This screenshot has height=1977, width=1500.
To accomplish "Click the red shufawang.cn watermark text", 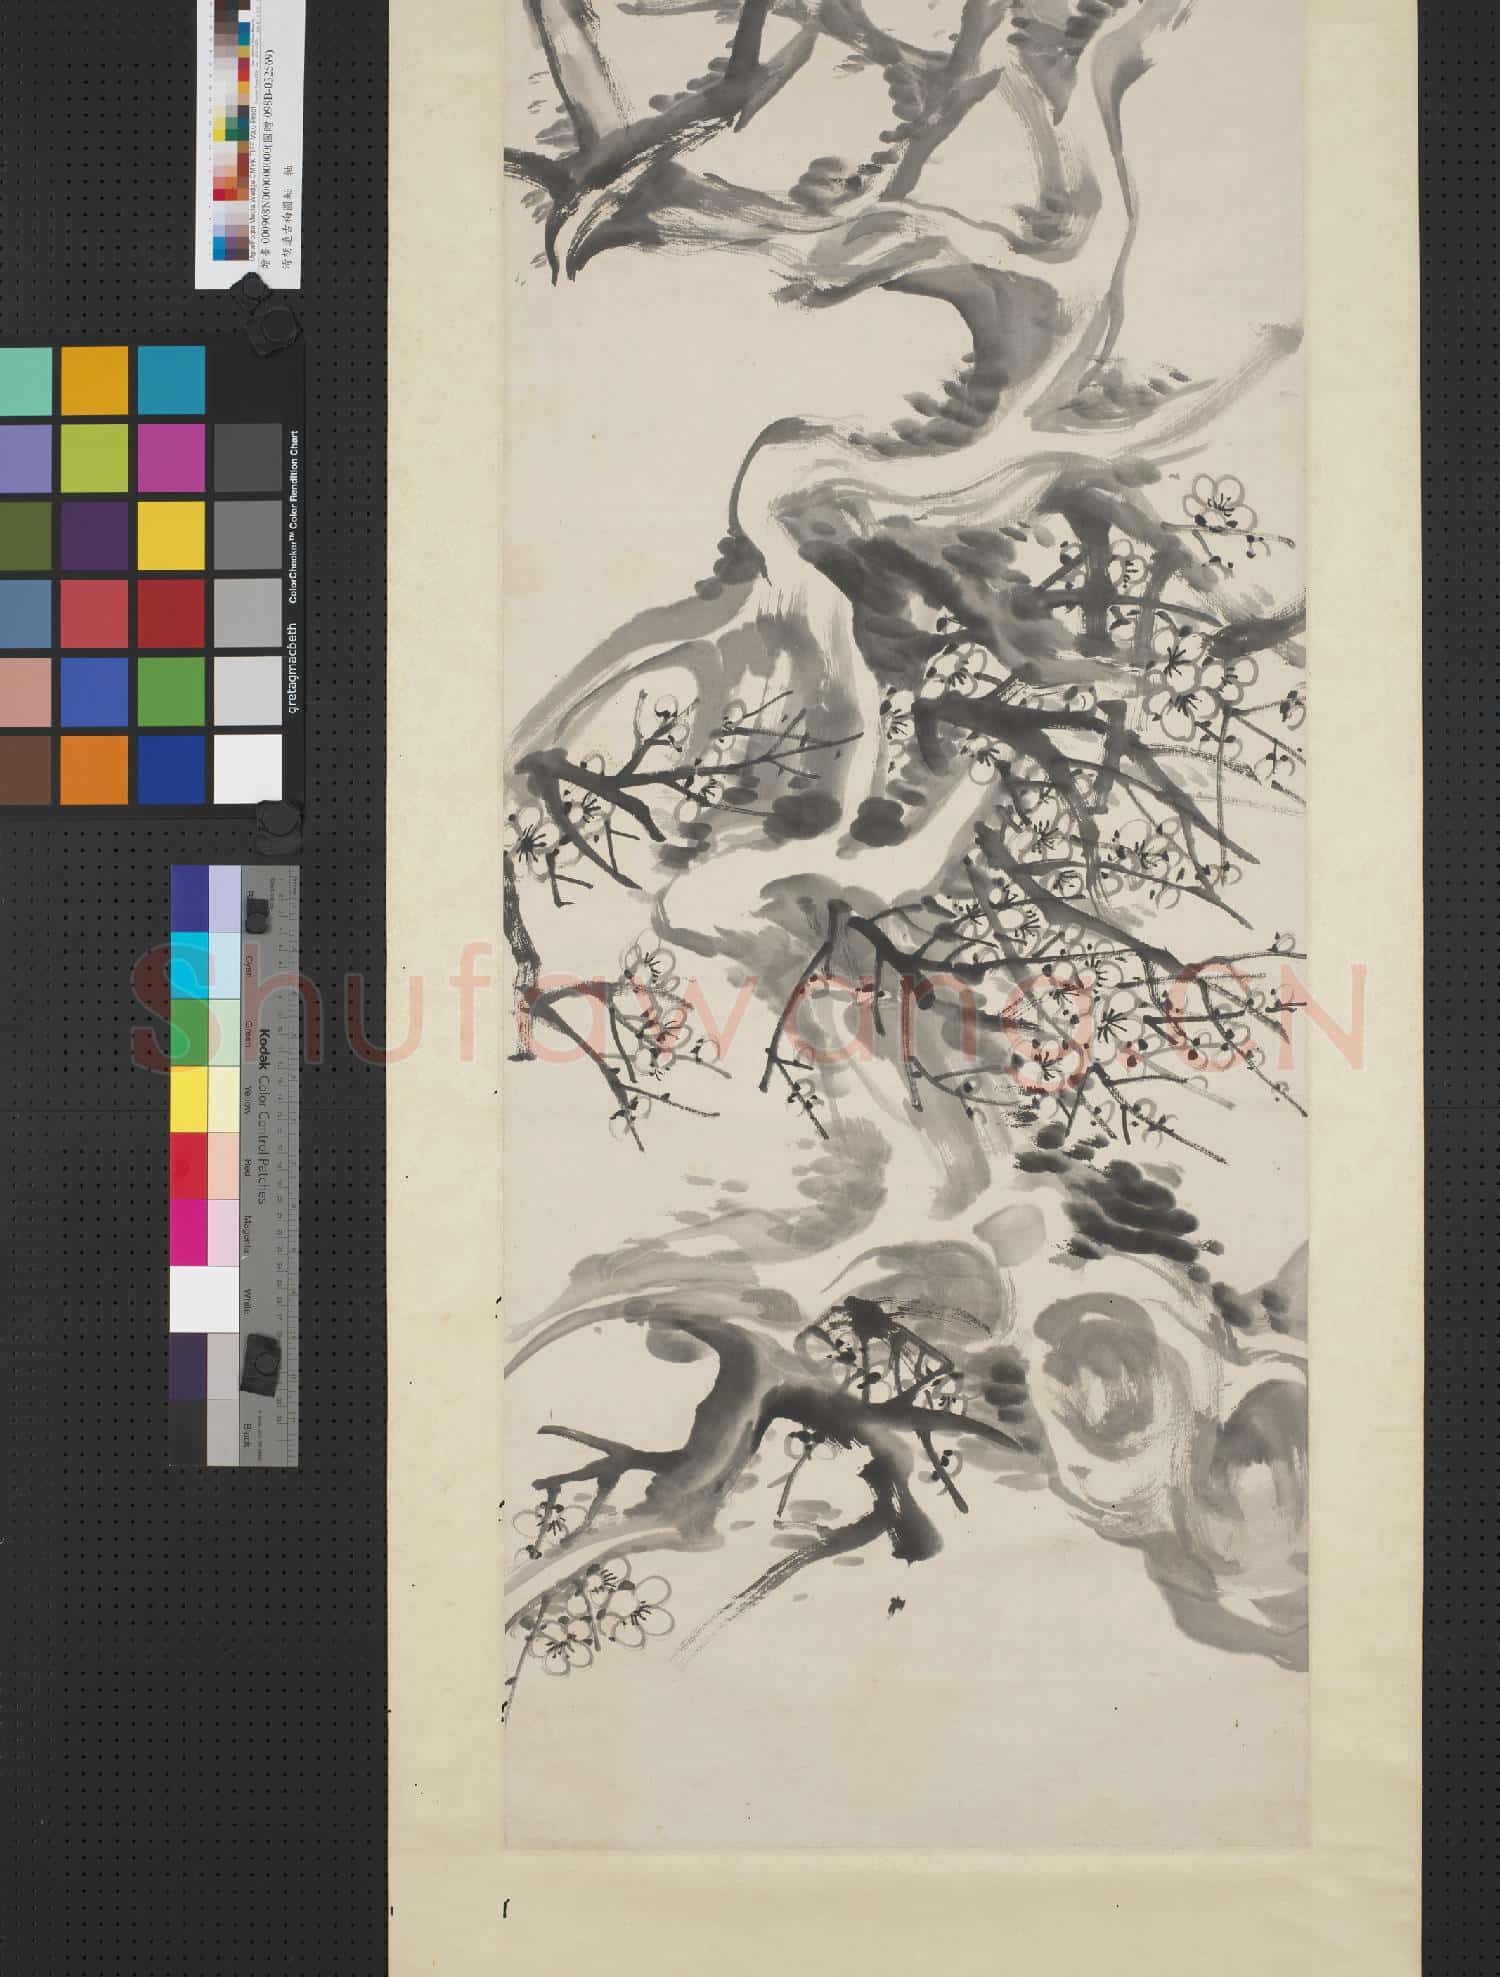I will click(x=750, y=1012).
